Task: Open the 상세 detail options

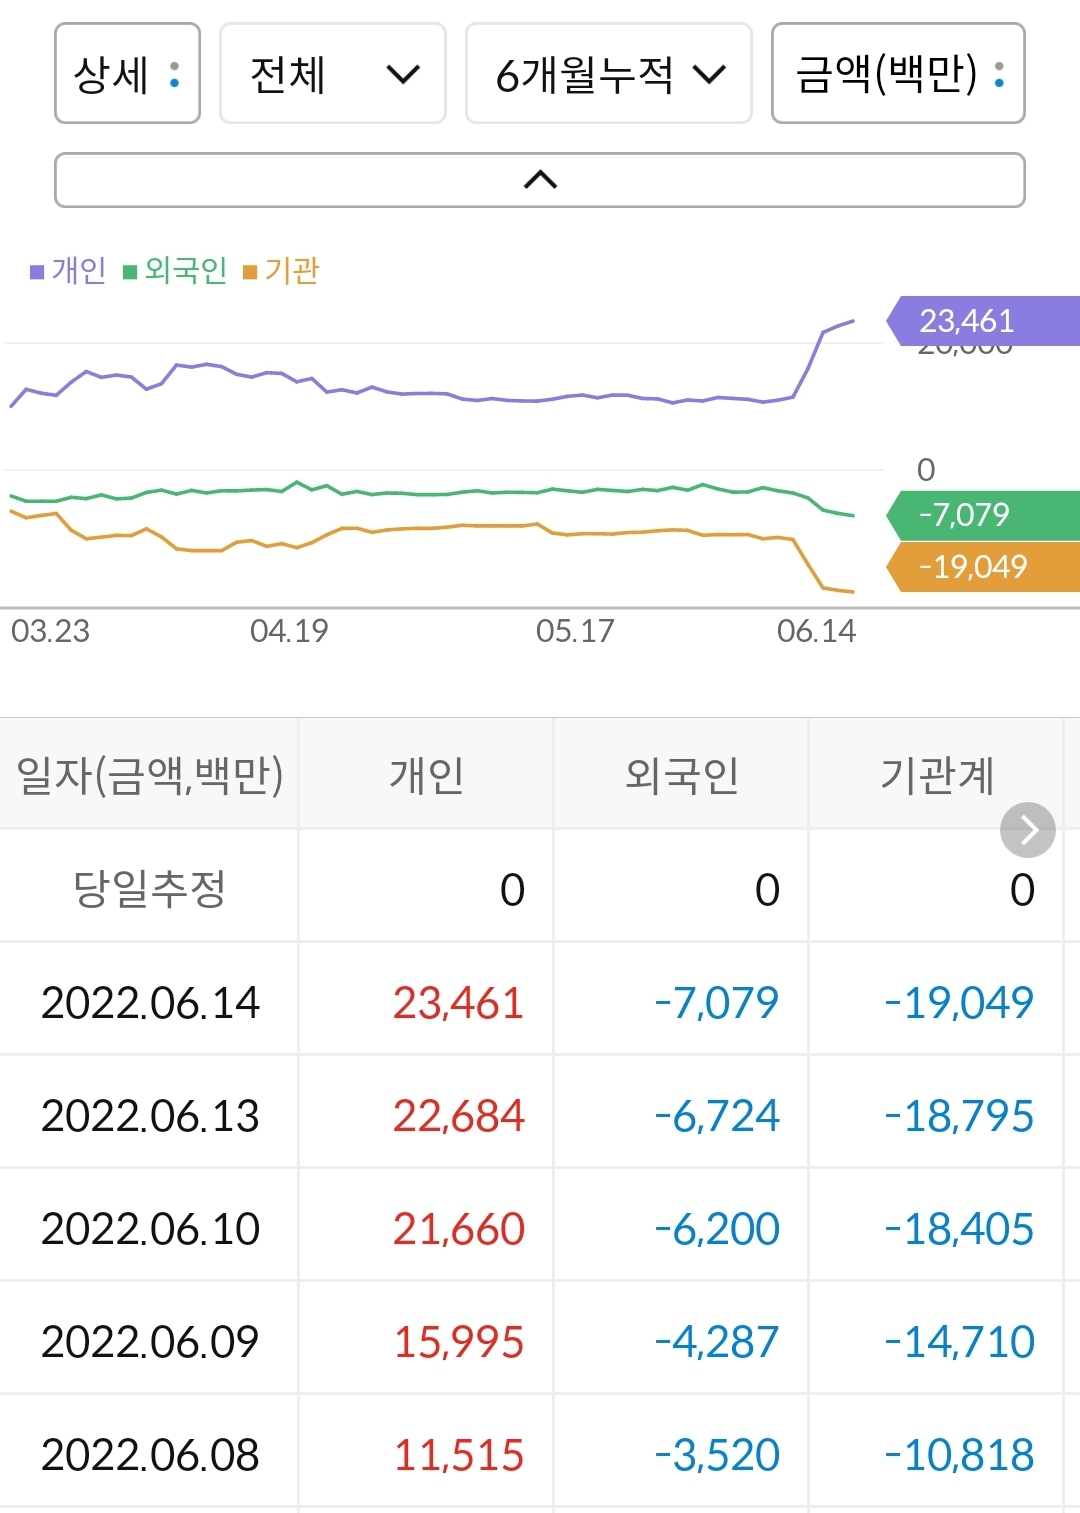Action: (x=127, y=75)
